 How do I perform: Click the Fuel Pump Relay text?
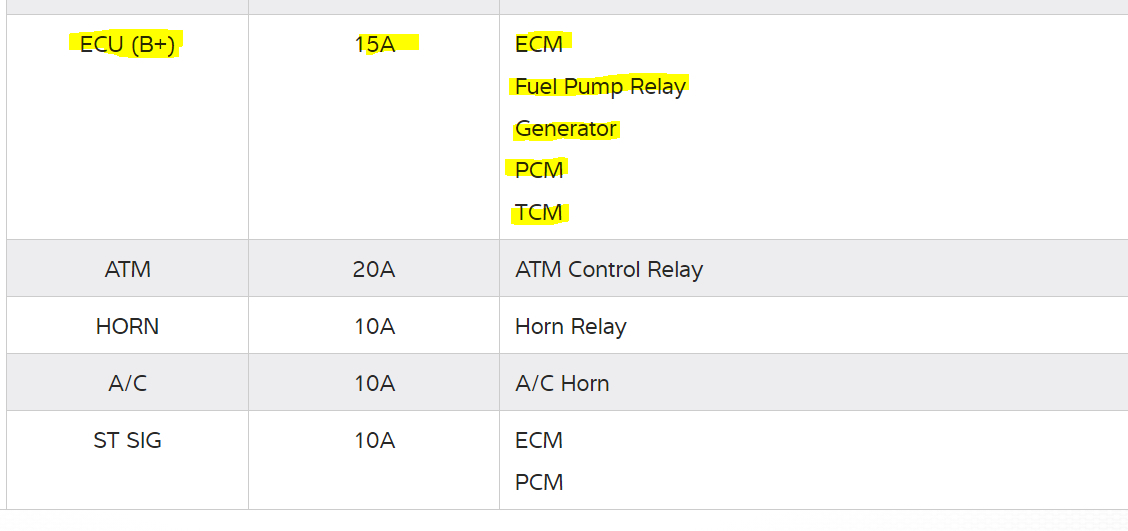[600, 87]
